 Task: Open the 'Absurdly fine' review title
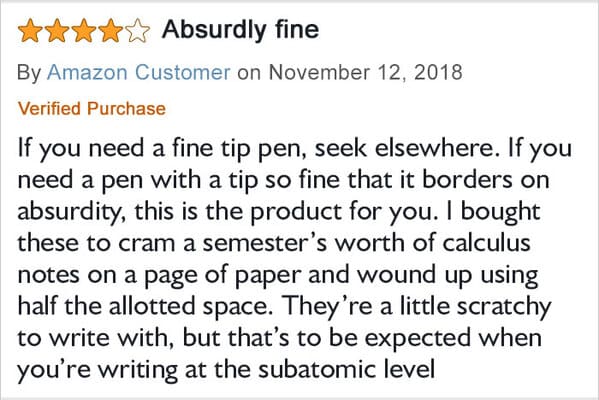click(240, 30)
